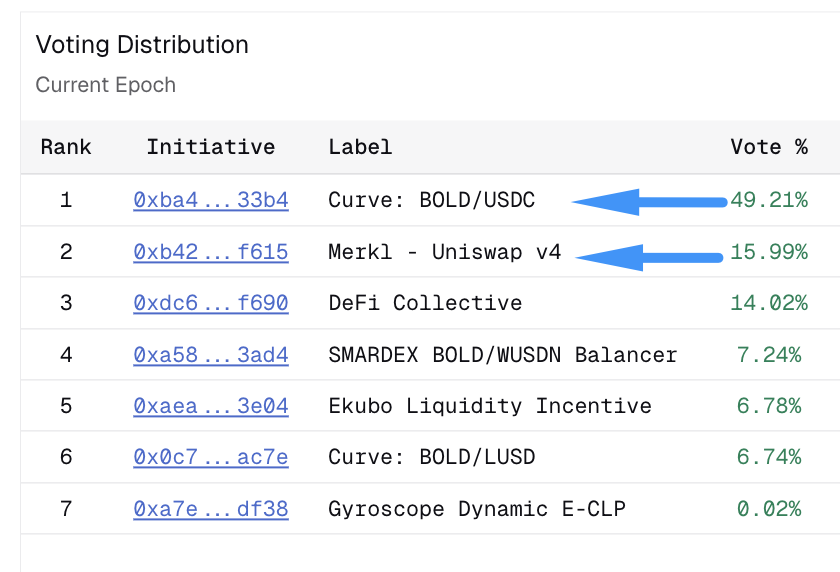The height and width of the screenshot is (572, 840).
Task: Select the Ekubo Liquidity Incentive label
Action: coord(490,406)
